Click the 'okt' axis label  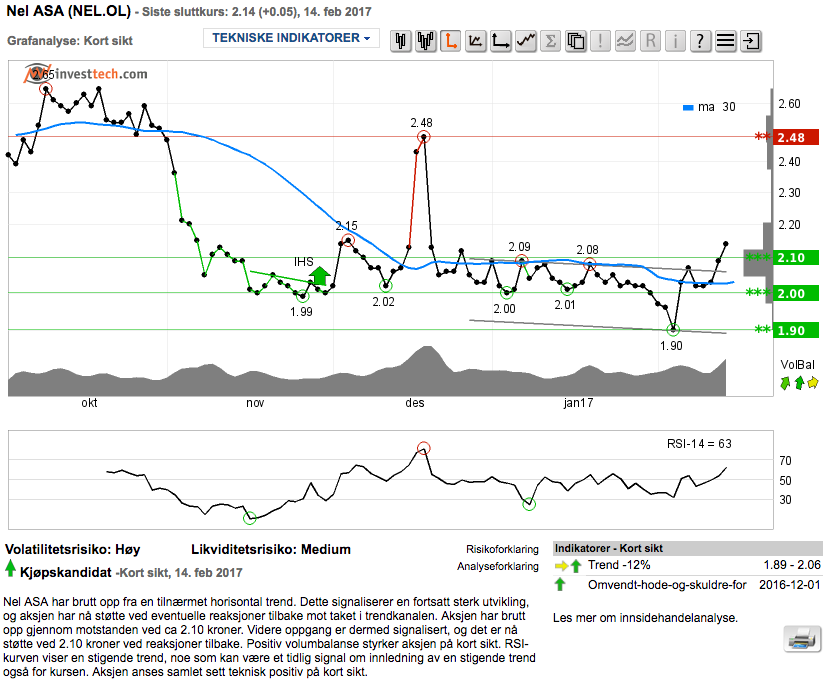(x=89, y=403)
